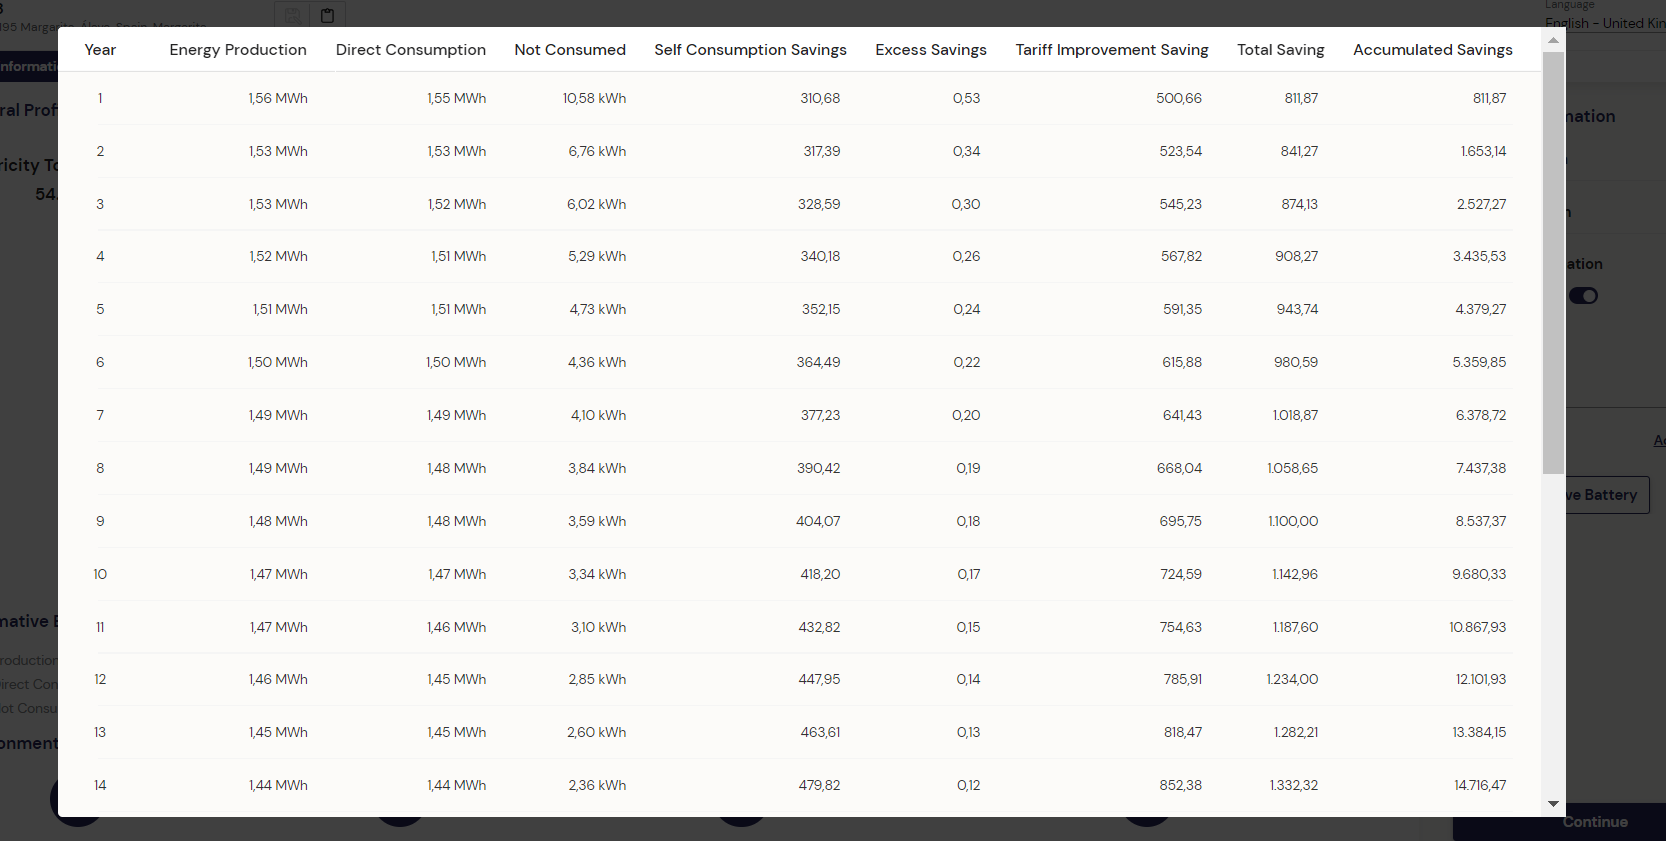Click the 1.332,32 total saving value

click(x=1294, y=785)
